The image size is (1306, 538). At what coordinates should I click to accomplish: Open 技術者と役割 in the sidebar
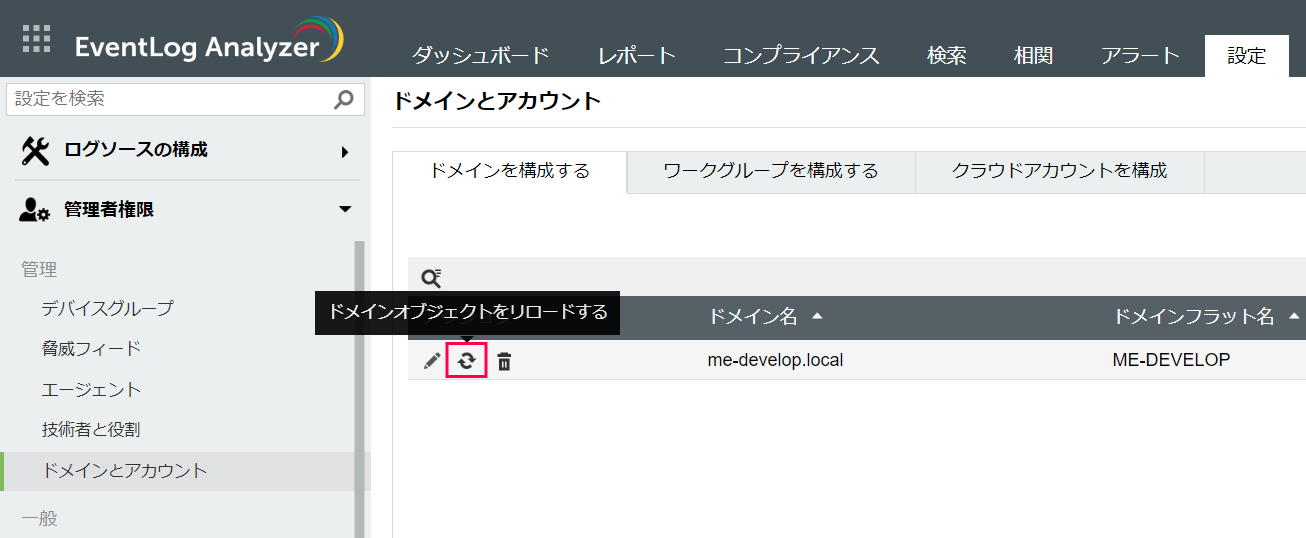[91, 430]
